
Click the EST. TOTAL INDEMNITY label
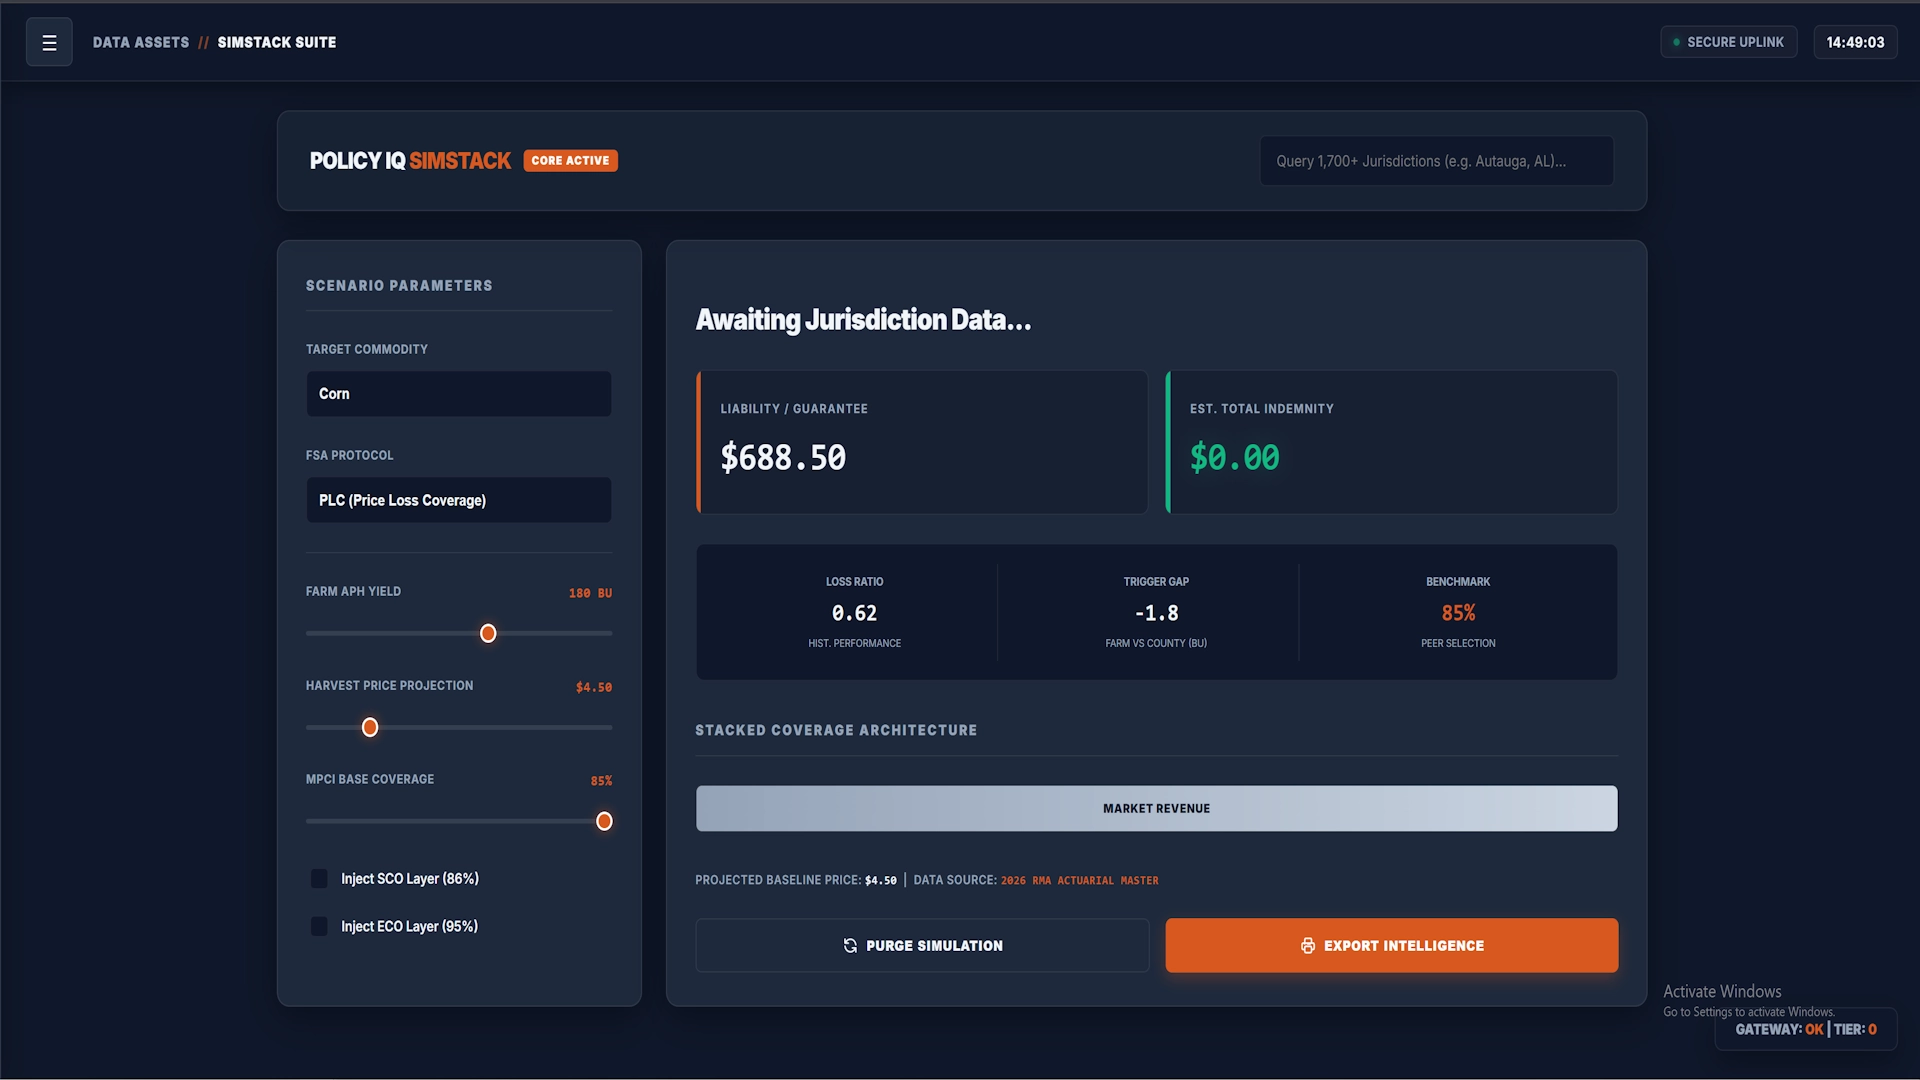click(1262, 409)
